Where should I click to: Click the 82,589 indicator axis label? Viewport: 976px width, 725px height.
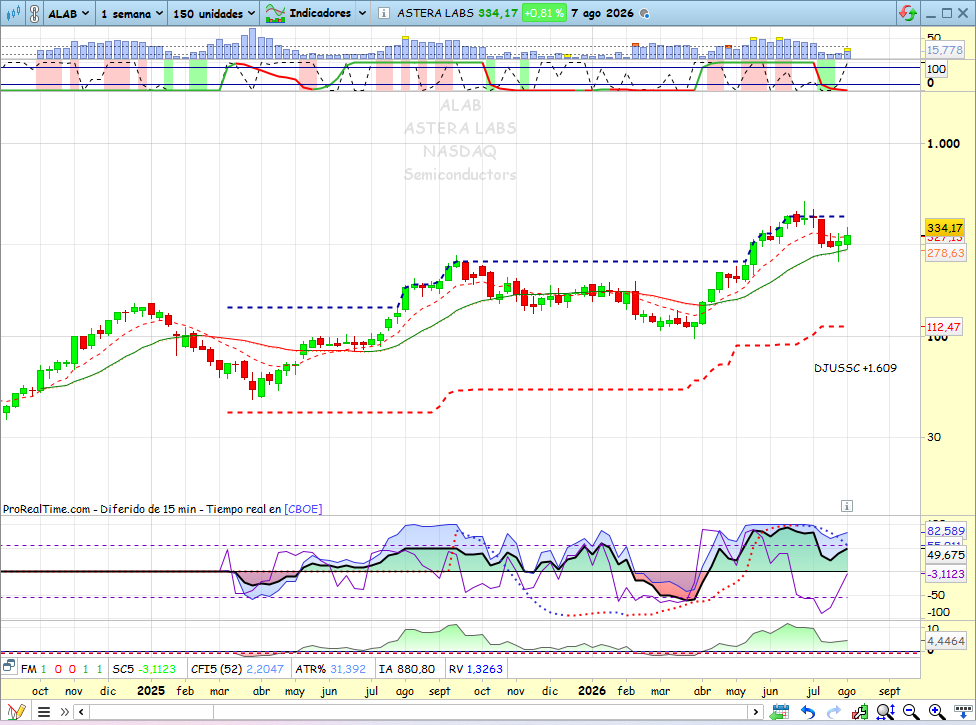945,531
